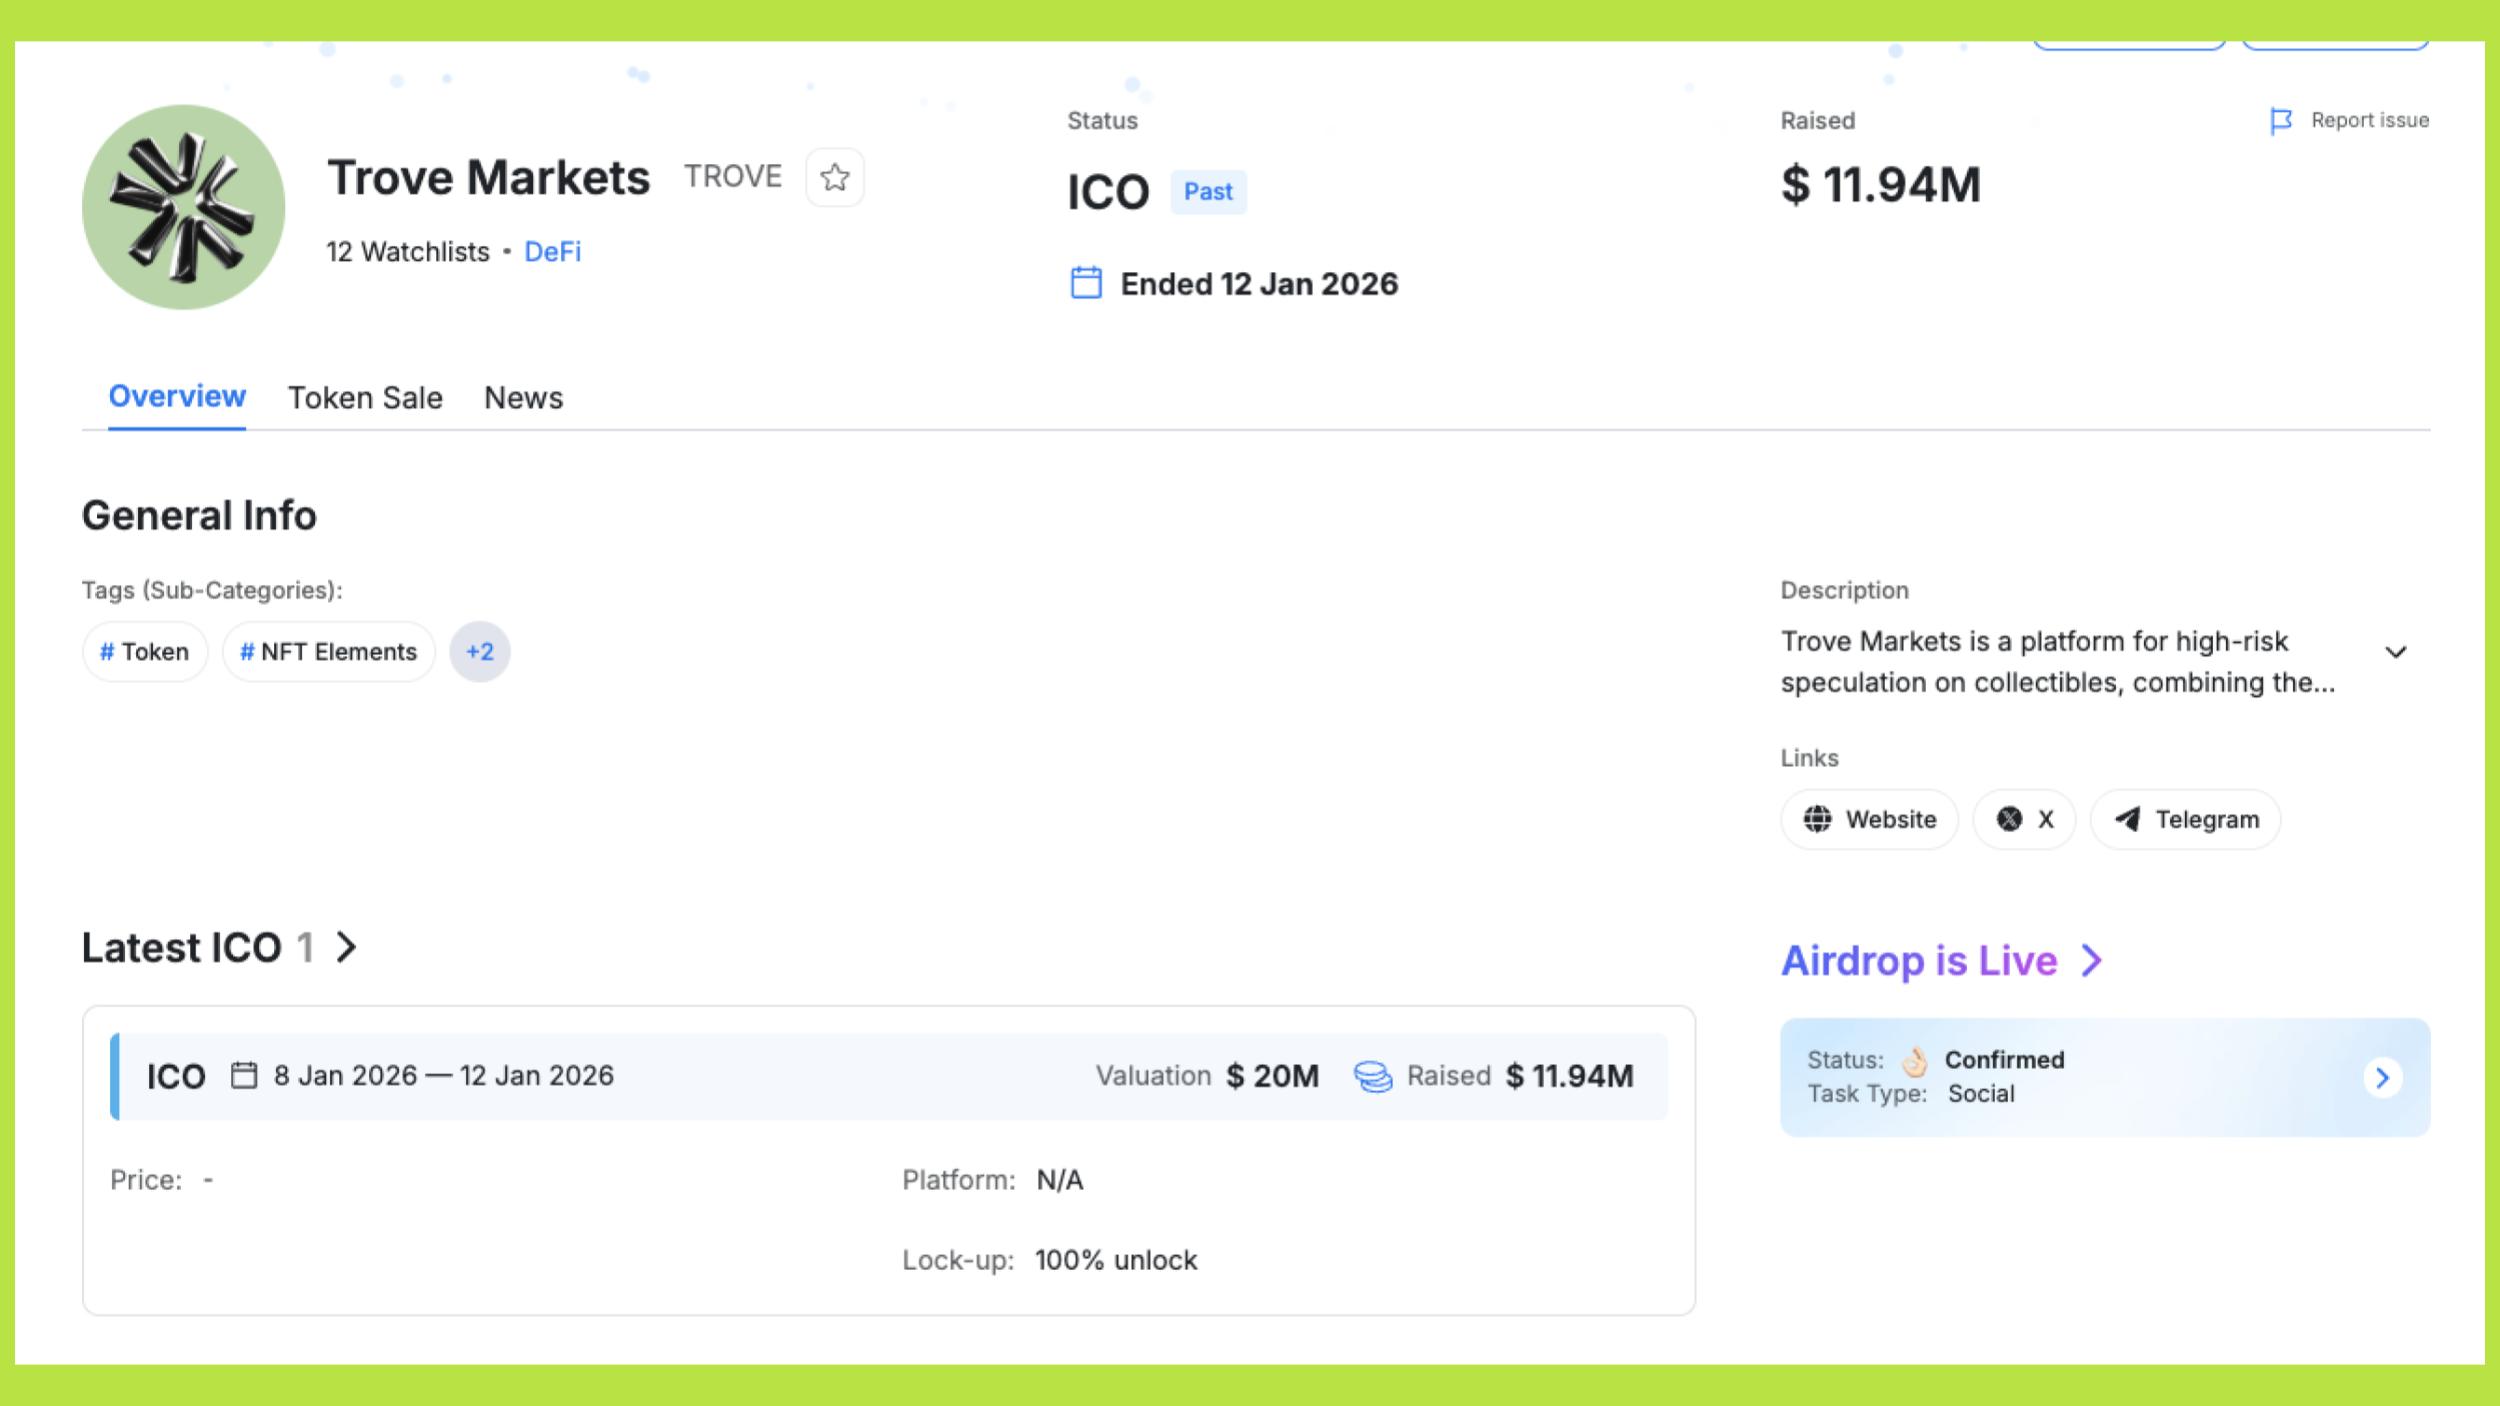Toggle the watchlist star for Trove Markets
This screenshot has height=1406, width=2500.
tap(835, 178)
